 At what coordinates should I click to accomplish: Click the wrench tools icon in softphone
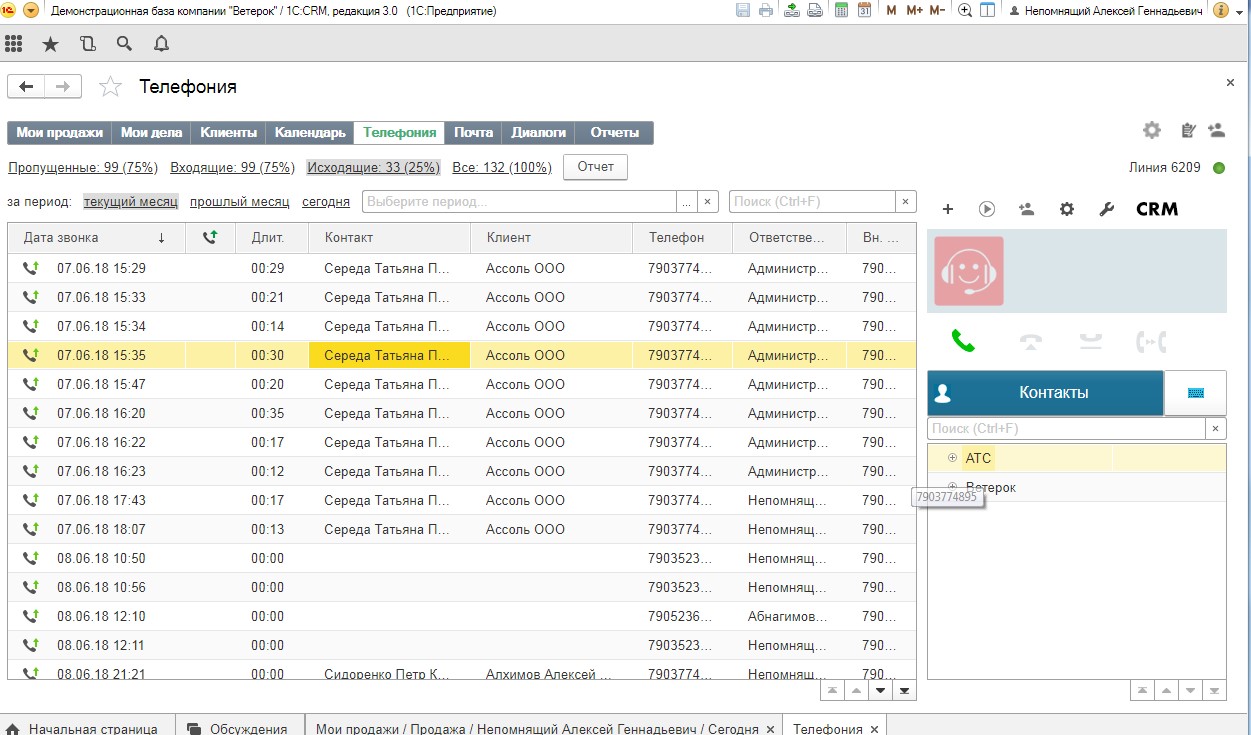click(x=1106, y=209)
